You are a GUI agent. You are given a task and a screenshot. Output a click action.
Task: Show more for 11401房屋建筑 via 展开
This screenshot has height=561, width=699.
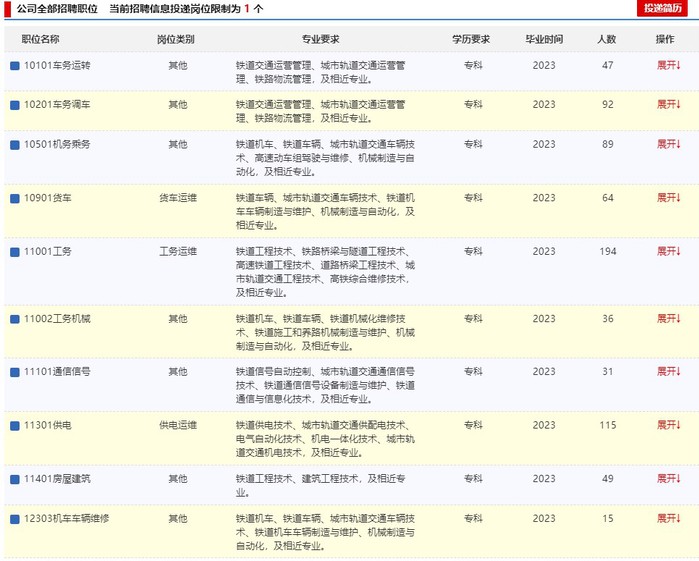[668, 478]
